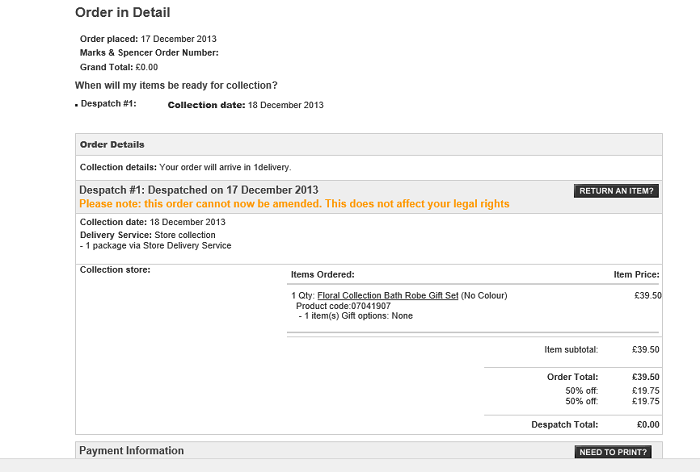Click the Marks & Spencer Order Number label
The width and height of the screenshot is (700, 472).
coord(149,53)
